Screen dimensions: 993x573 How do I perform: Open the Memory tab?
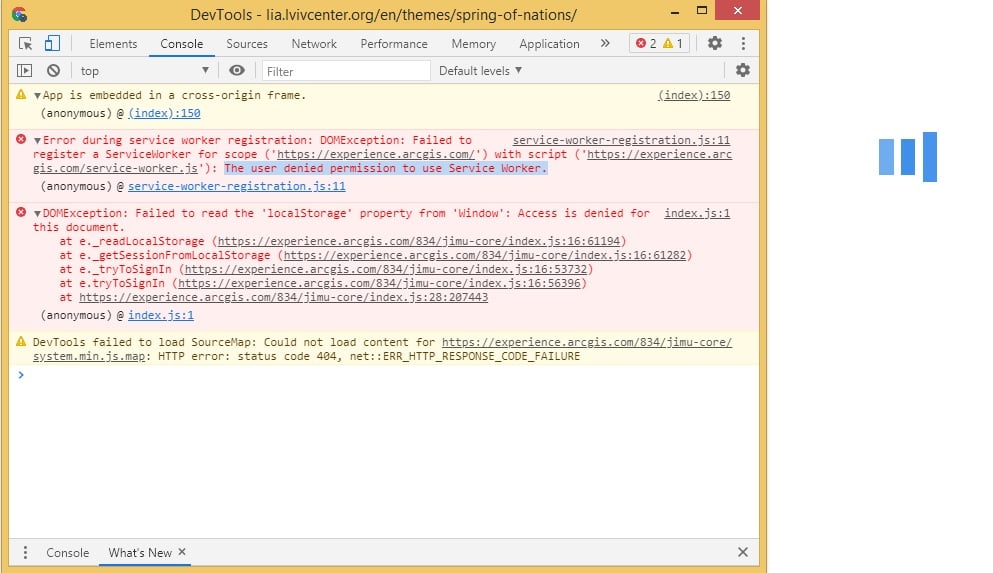pyautogui.click(x=474, y=44)
